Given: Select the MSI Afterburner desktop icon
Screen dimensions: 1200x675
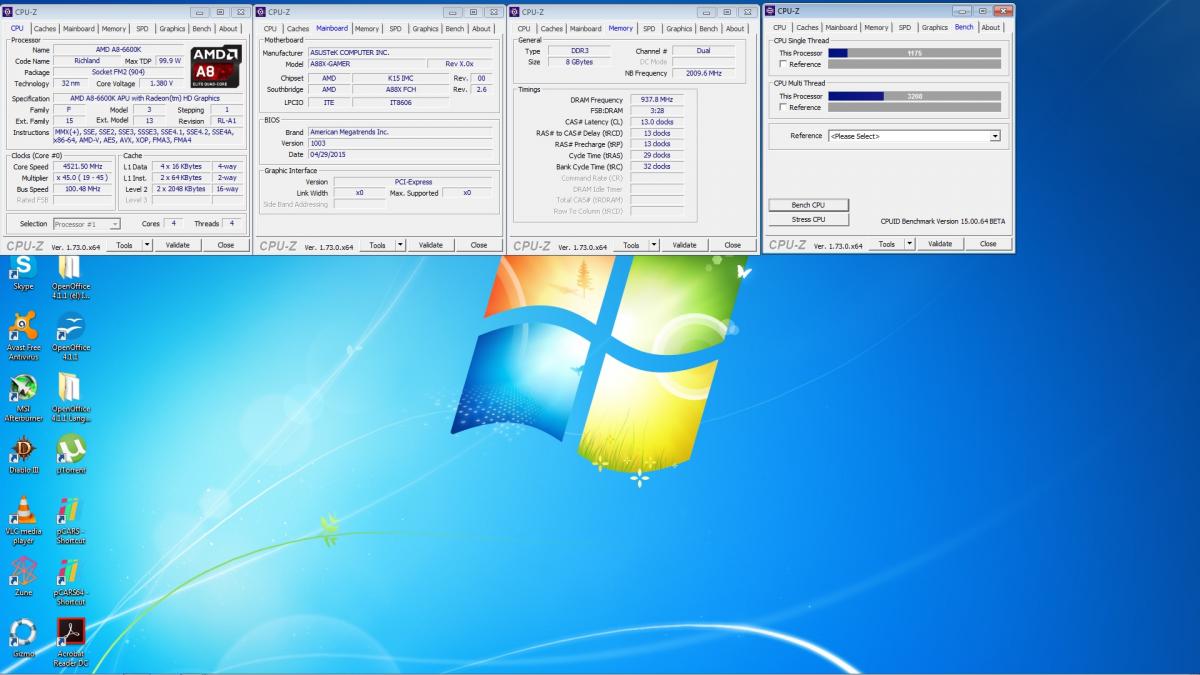Looking at the screenshot, I should coord(22,389).
